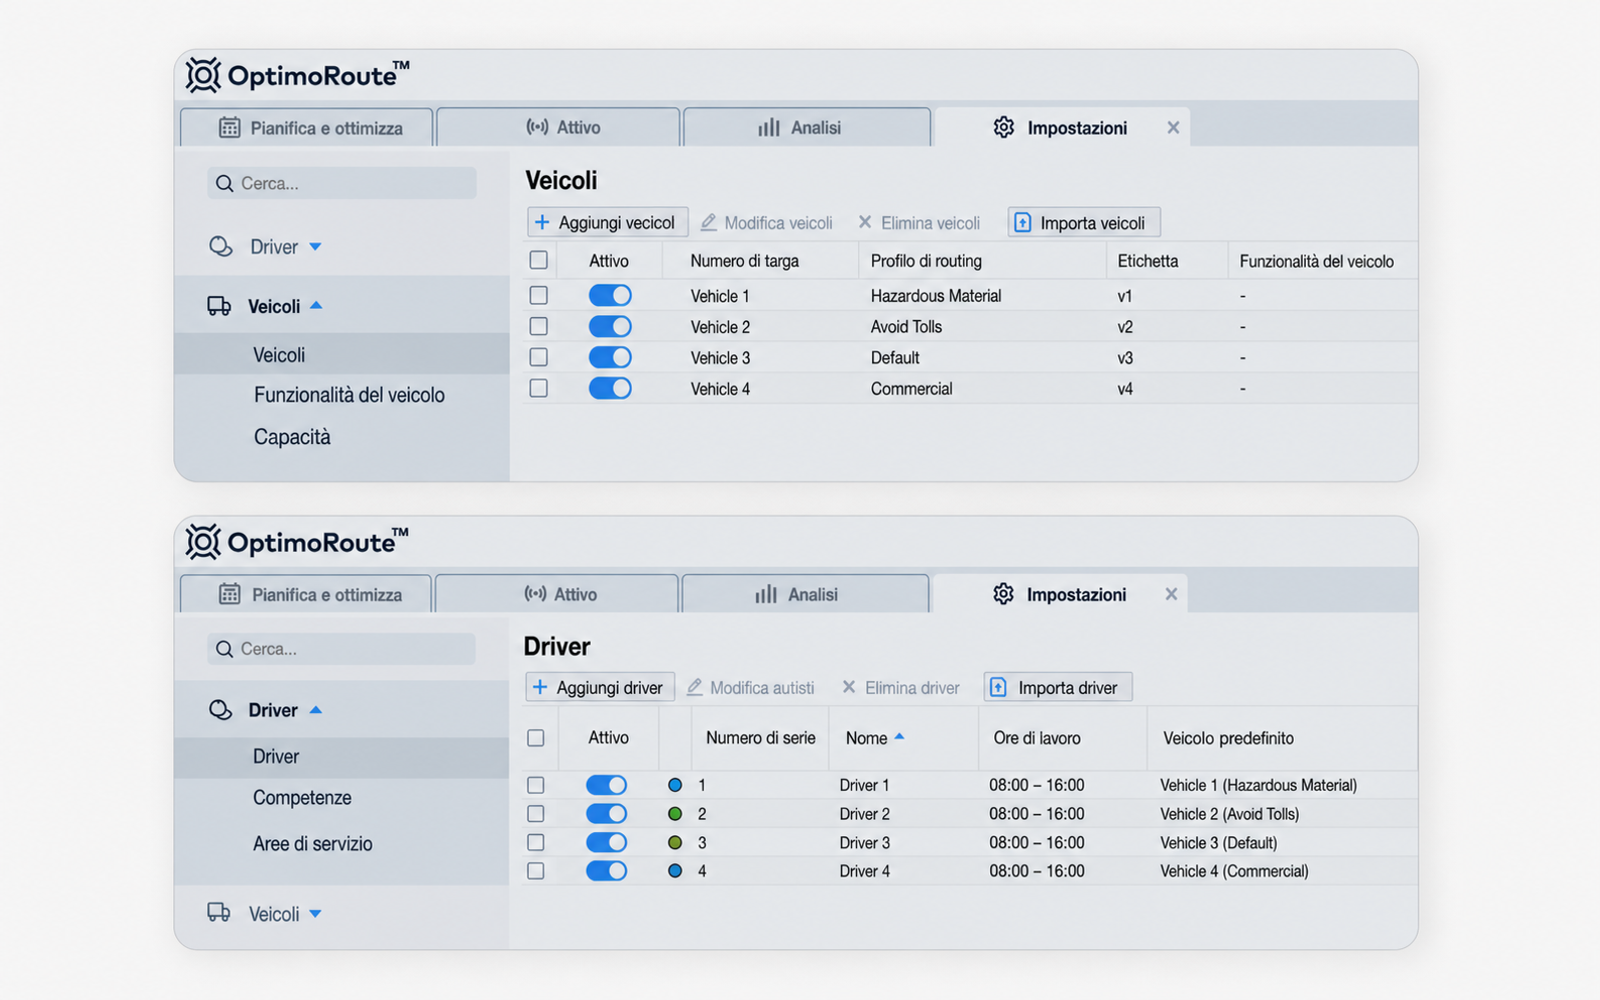Click the plus icon of Aggiungi driver
Image resolution: width=1600 pixels, height=1000 pixels.
coord(540,687)
